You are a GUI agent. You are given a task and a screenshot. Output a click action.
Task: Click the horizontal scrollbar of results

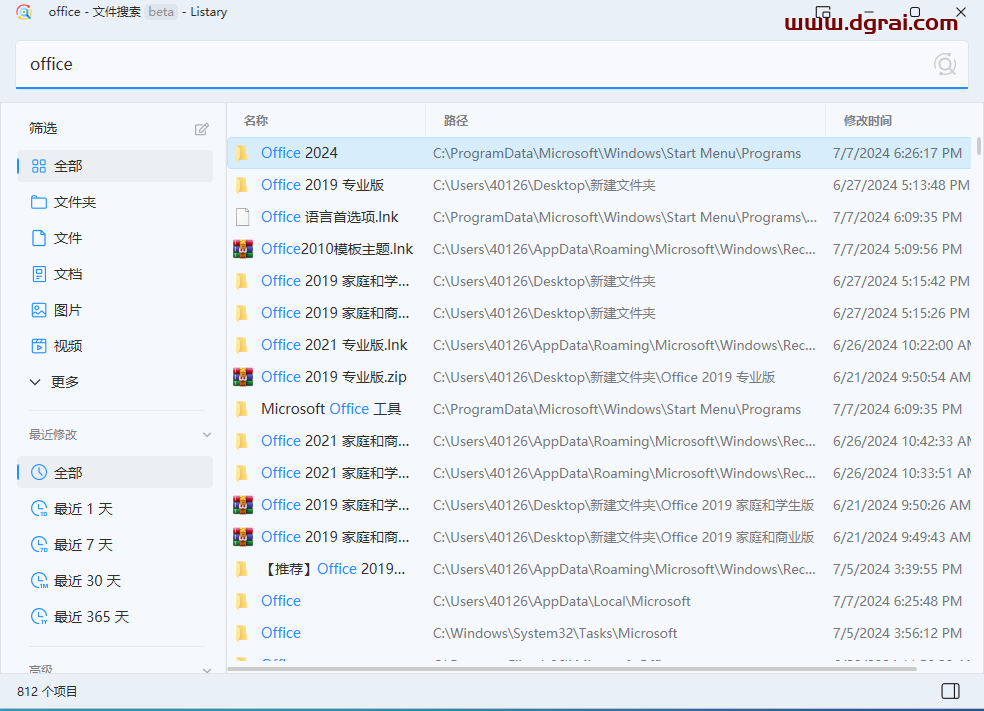point(571,669)
